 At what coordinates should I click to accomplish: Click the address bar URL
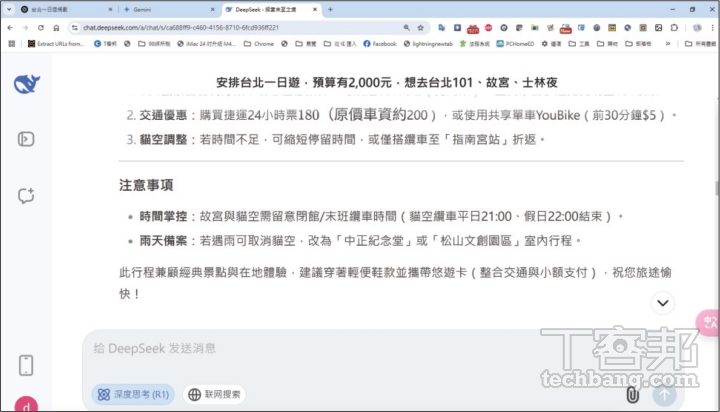pyautogui.click(x=181, y=28)
